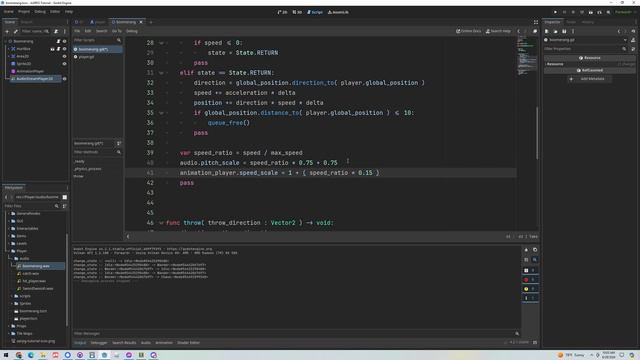
Task: Clear the Output log
Action: [x=526, y=250]
